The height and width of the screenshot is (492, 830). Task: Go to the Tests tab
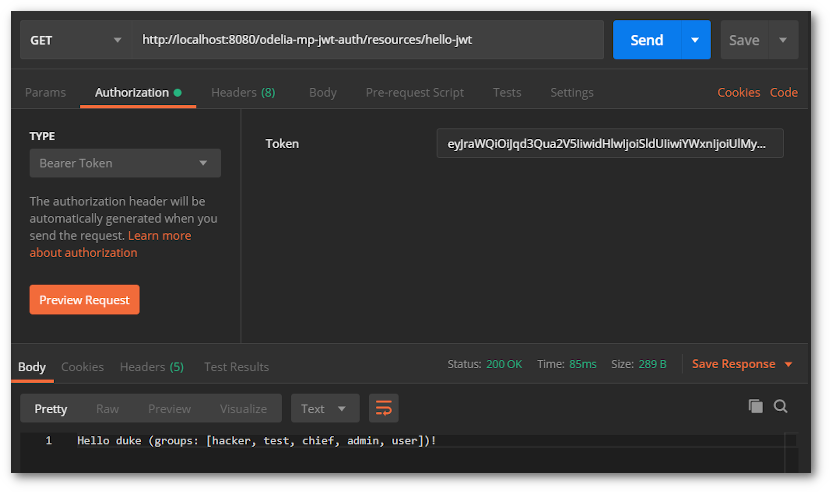coord(507,92)
